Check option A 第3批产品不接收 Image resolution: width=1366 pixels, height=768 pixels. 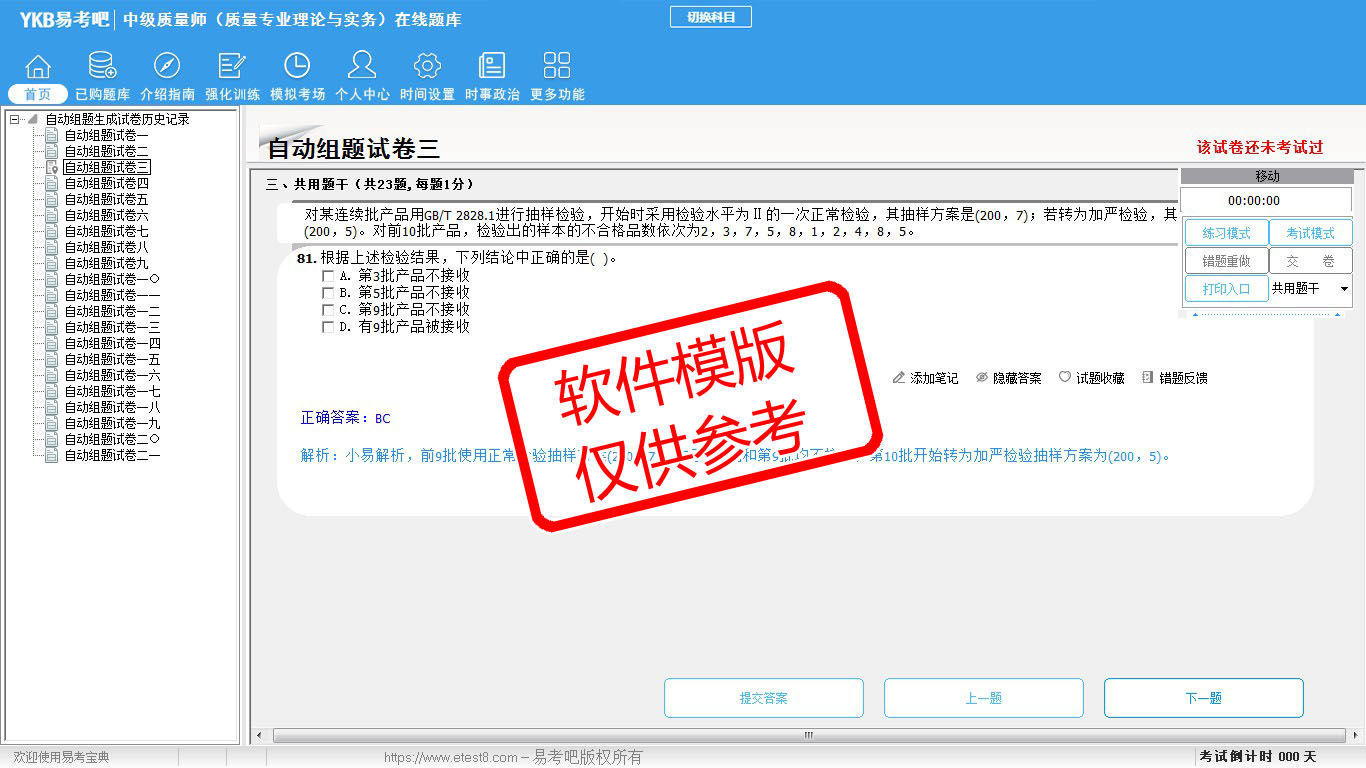click(328, 276)
